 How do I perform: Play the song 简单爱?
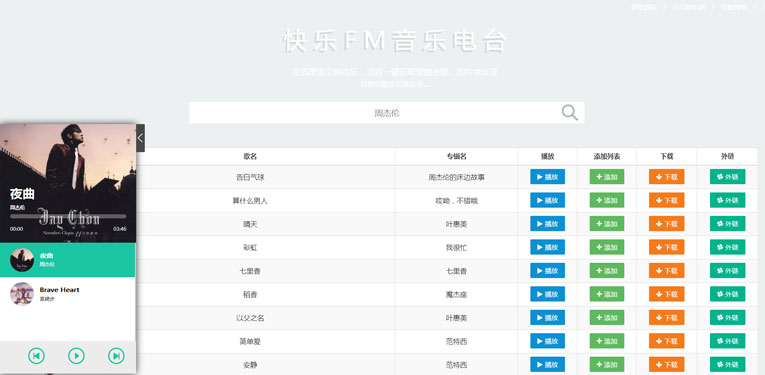coord(547,340)
